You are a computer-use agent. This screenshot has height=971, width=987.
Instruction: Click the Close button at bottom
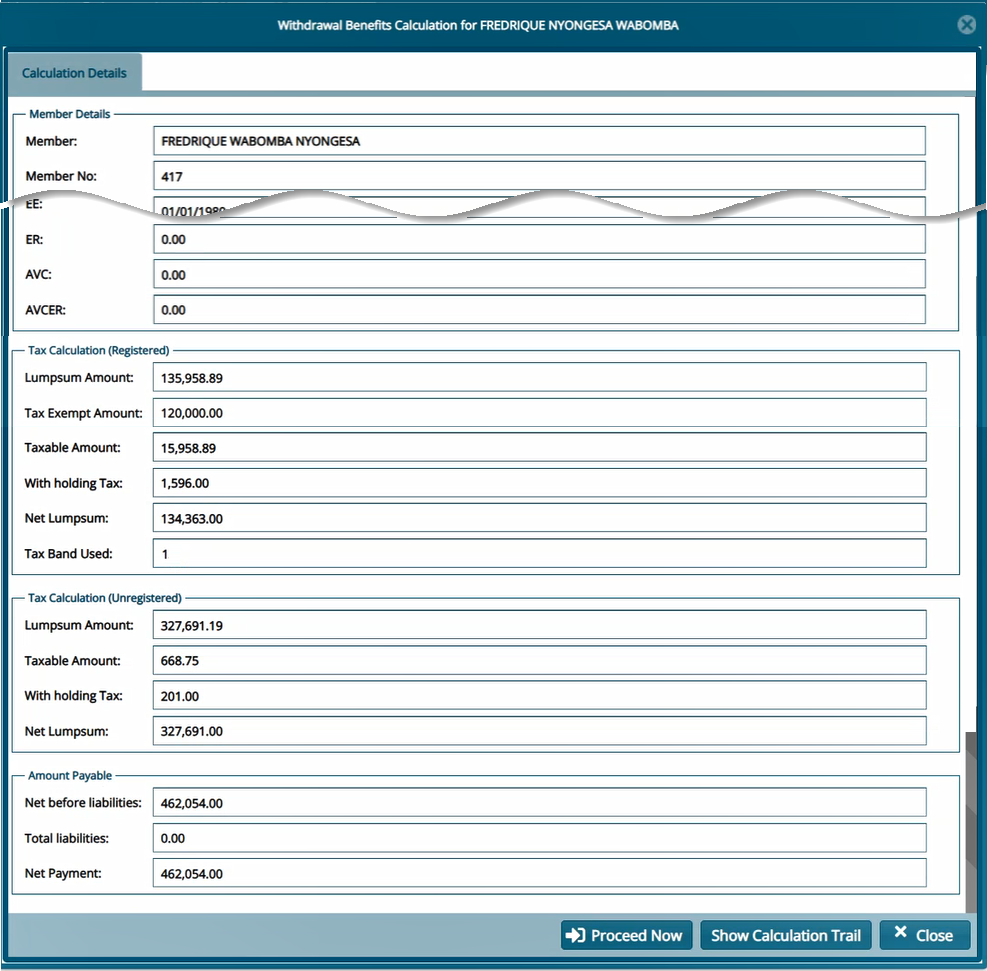pos(925,935)
